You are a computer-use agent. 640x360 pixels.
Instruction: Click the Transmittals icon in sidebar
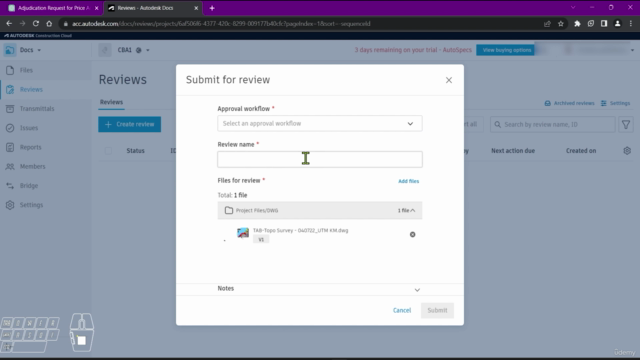(10, 109)
